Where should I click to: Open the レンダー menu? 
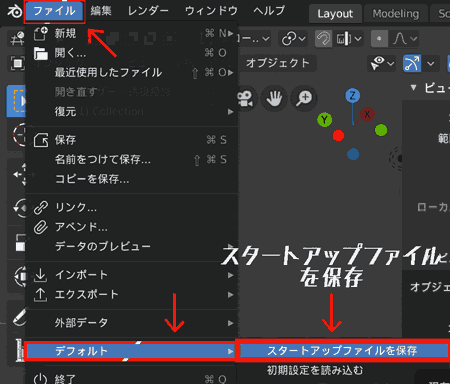(148, 11)
